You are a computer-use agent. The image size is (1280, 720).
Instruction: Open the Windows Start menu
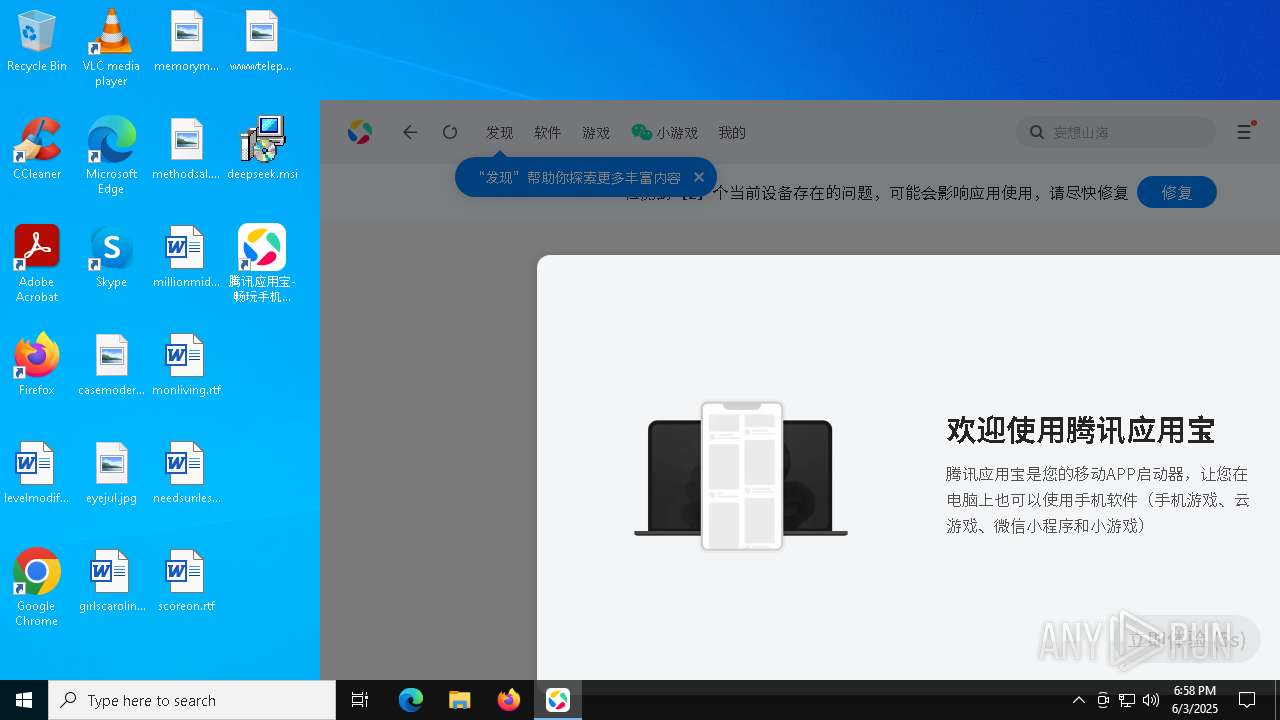coord(24,700)
